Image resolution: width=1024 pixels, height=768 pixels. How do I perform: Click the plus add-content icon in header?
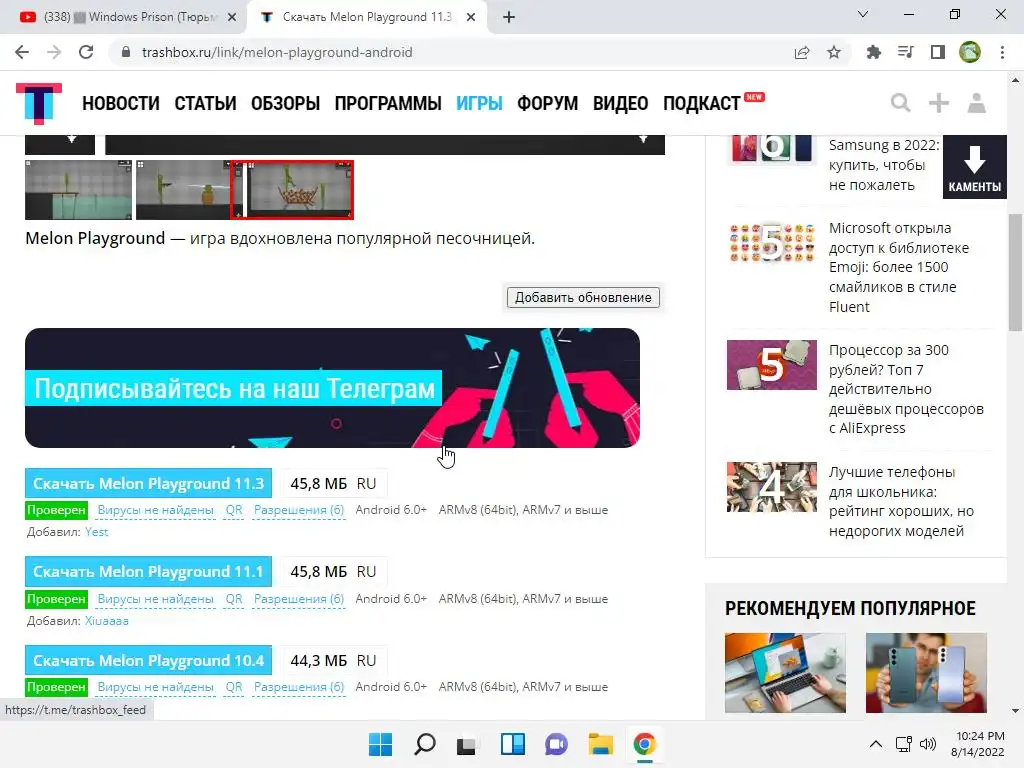tap(938, 103)
